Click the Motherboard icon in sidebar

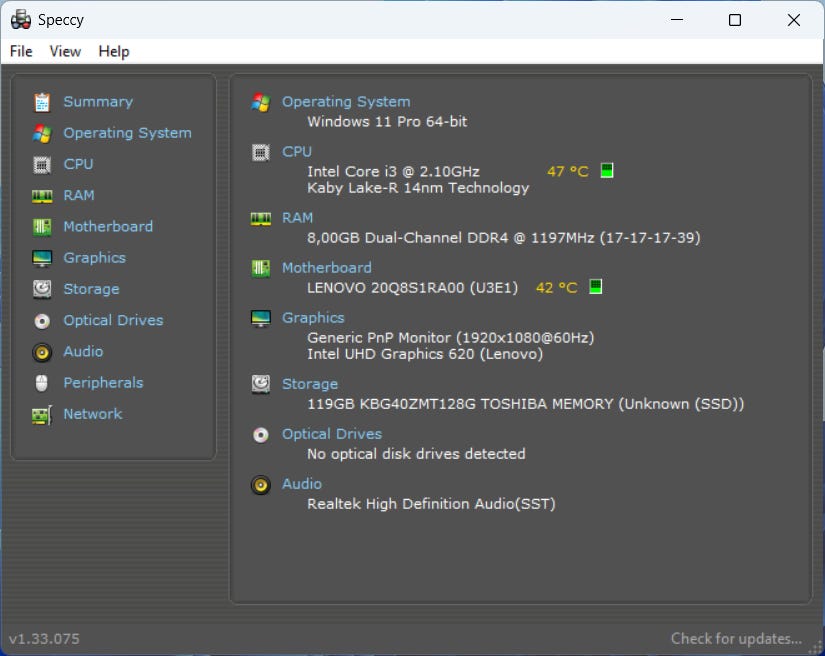point(42,227)
